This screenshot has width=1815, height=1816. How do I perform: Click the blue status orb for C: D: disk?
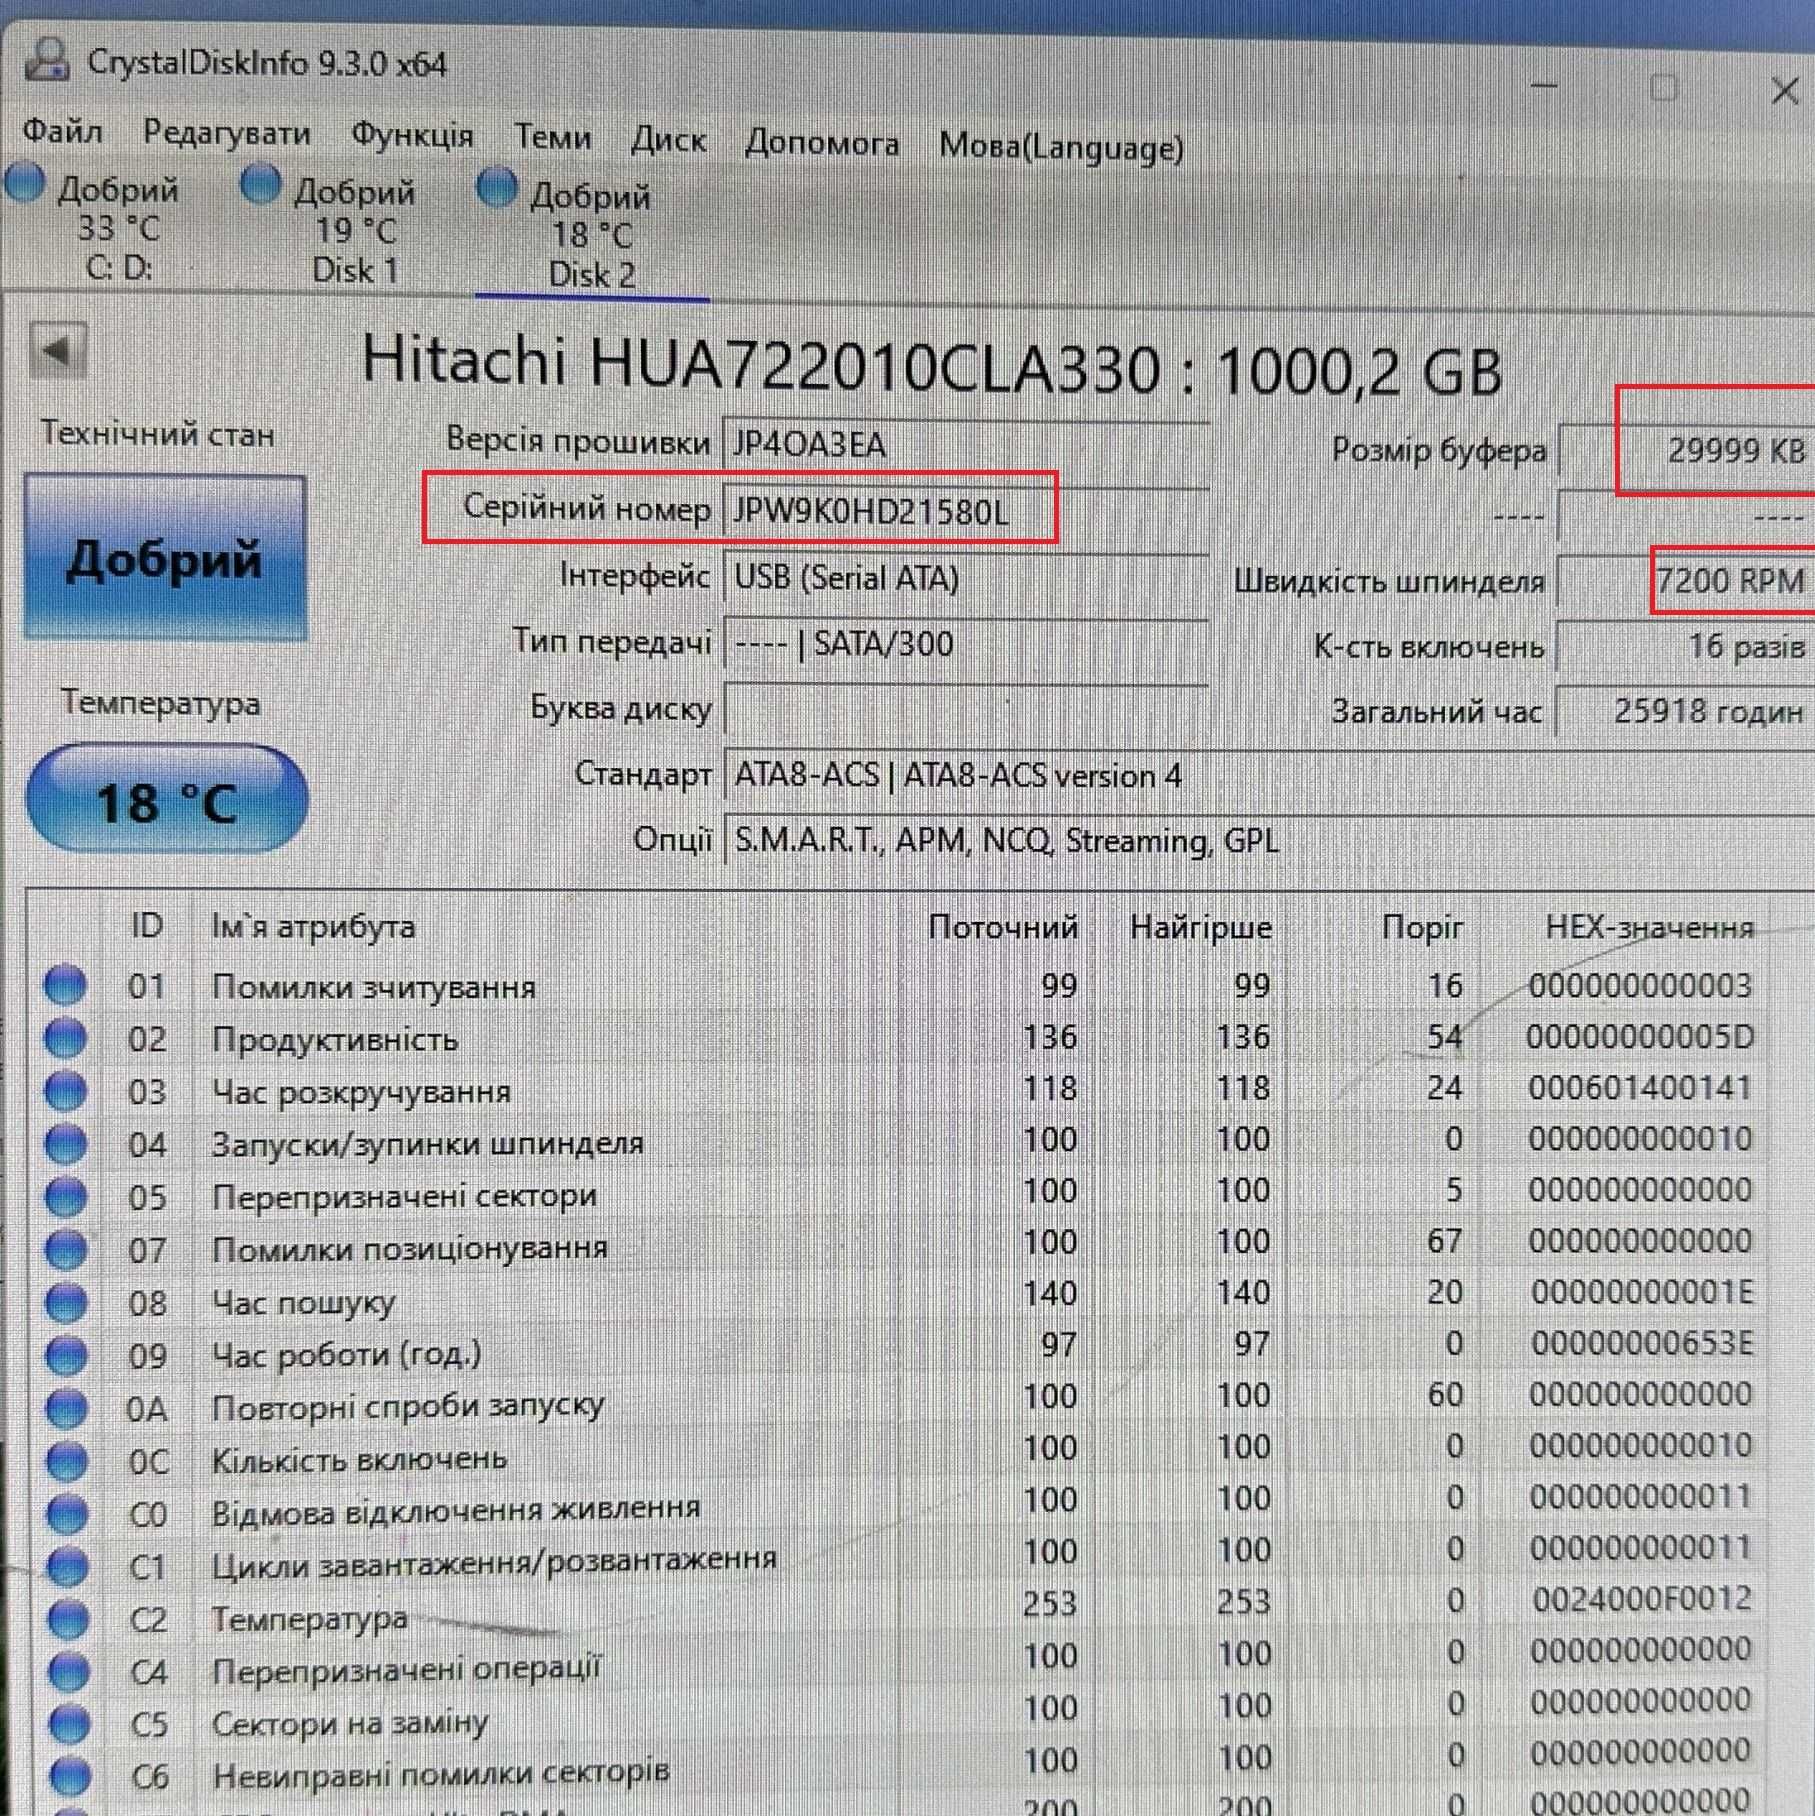(x=25, y=184)
